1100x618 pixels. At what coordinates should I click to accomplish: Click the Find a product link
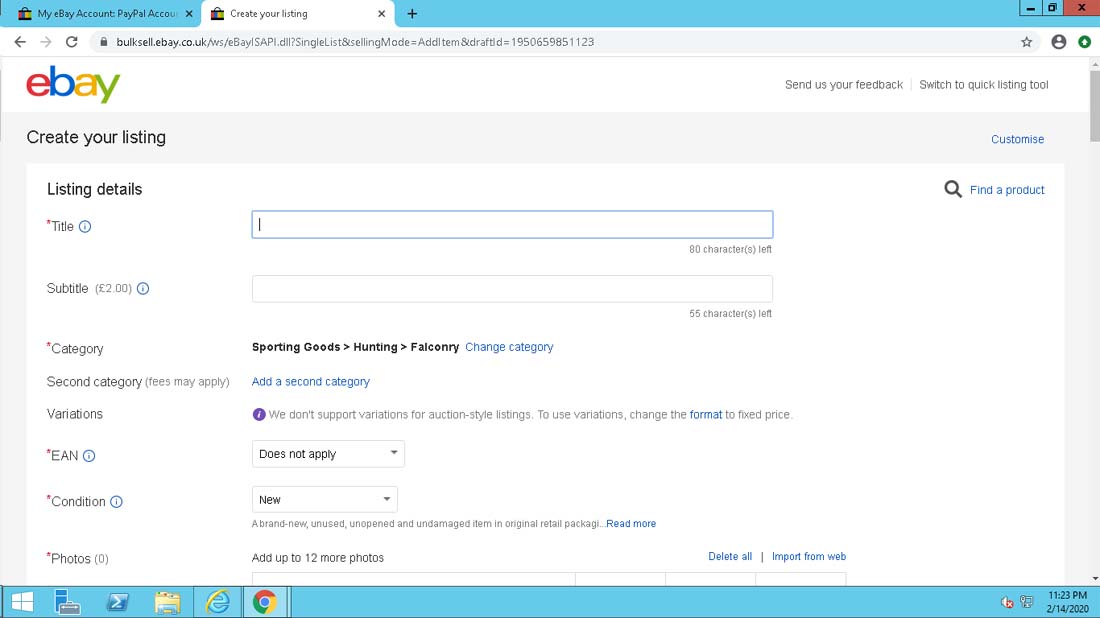(x=1007, y=190)
